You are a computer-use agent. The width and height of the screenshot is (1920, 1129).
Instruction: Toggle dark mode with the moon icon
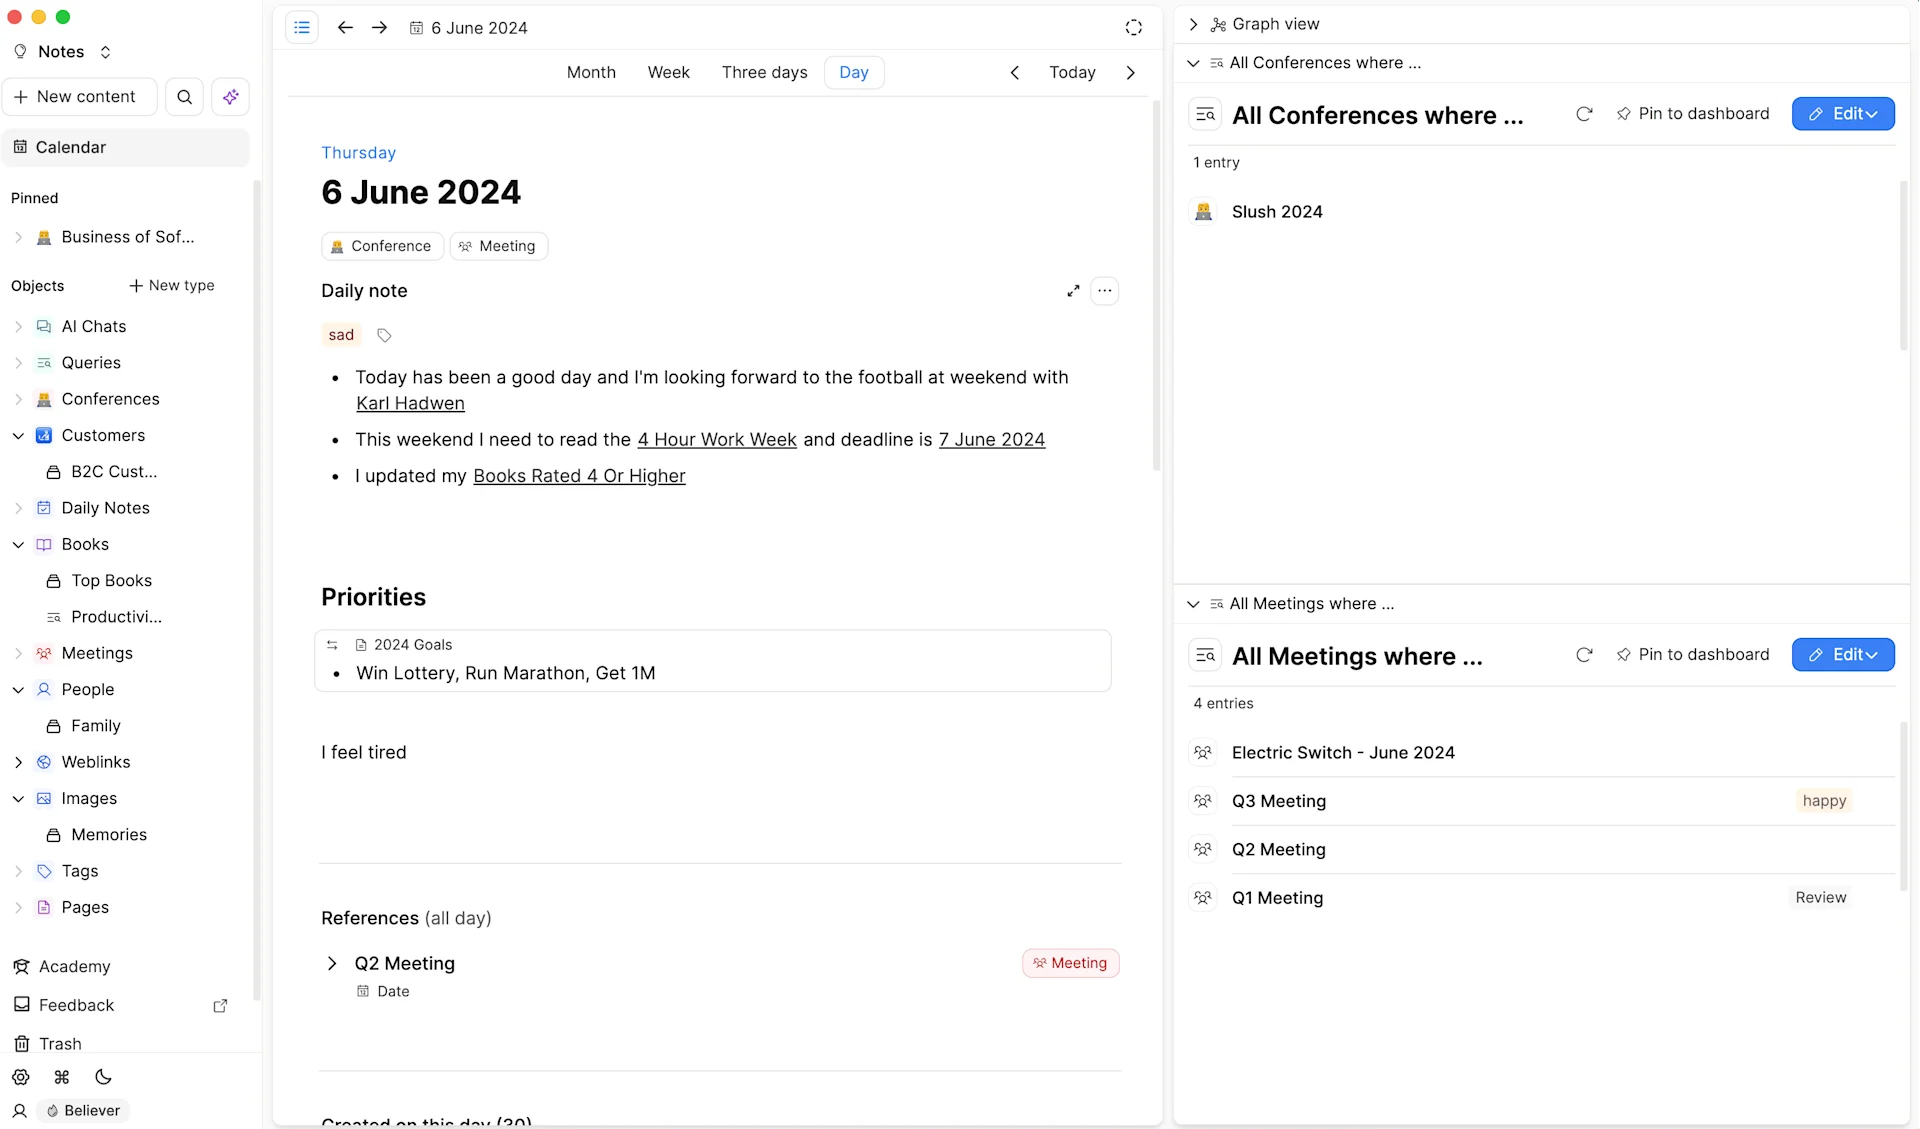point(102,1077)
